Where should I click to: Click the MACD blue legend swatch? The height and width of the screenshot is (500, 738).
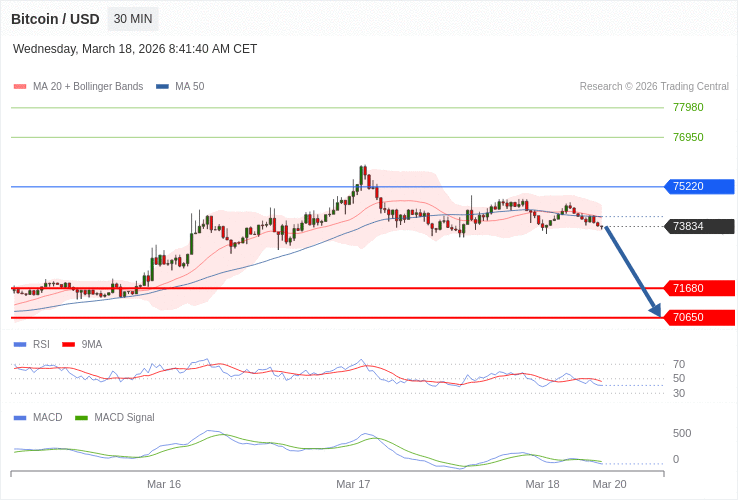coord(20,418)
